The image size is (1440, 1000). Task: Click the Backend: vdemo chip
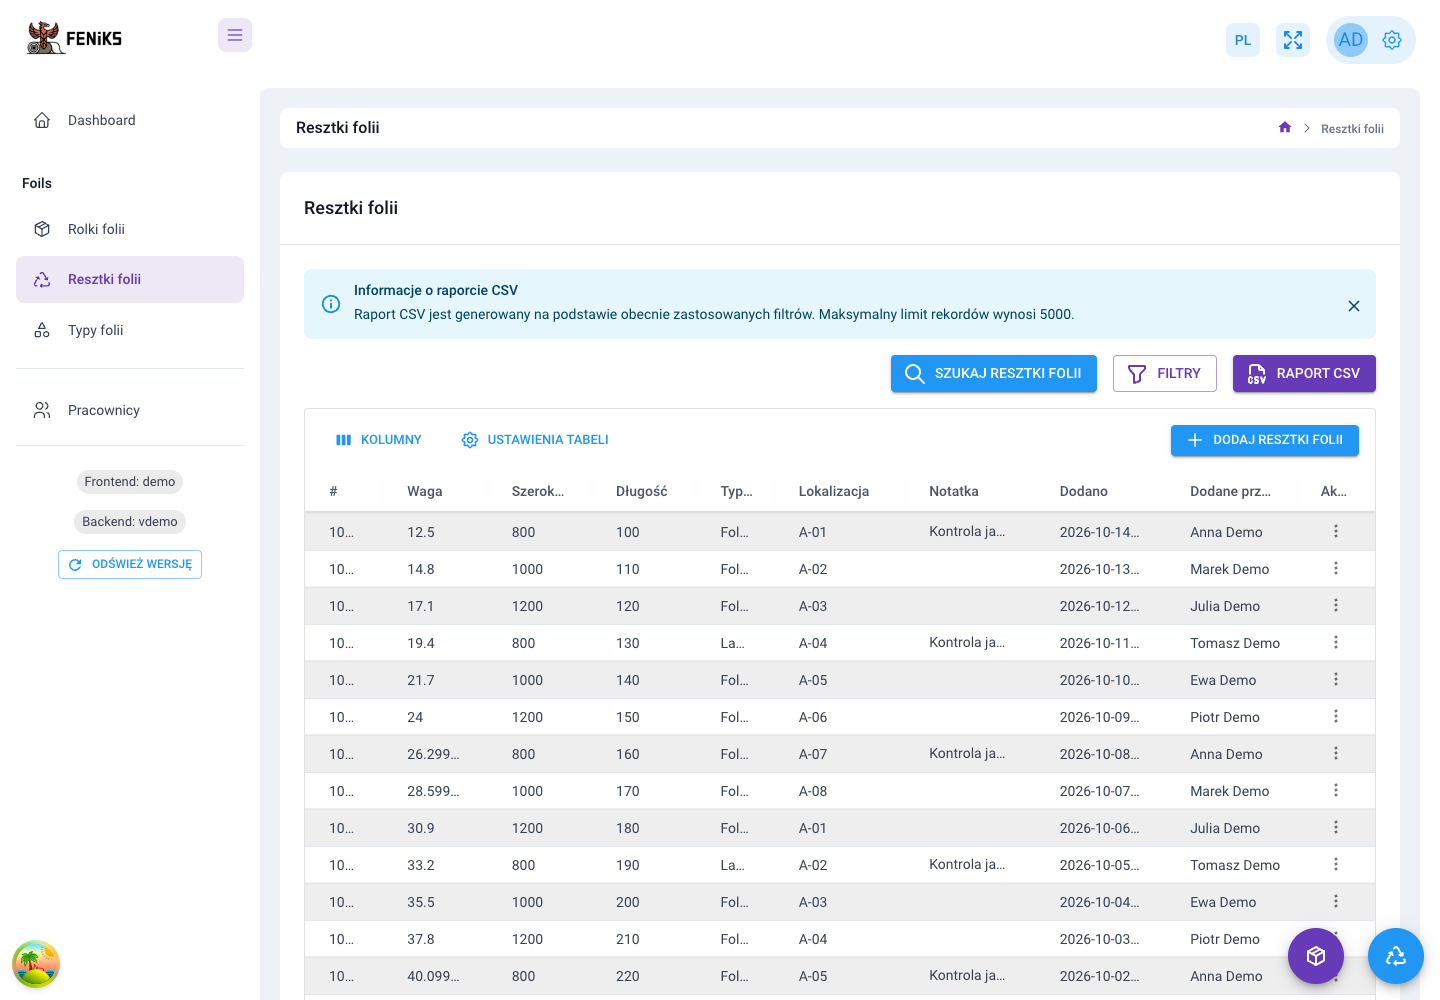tap(130, 522)
